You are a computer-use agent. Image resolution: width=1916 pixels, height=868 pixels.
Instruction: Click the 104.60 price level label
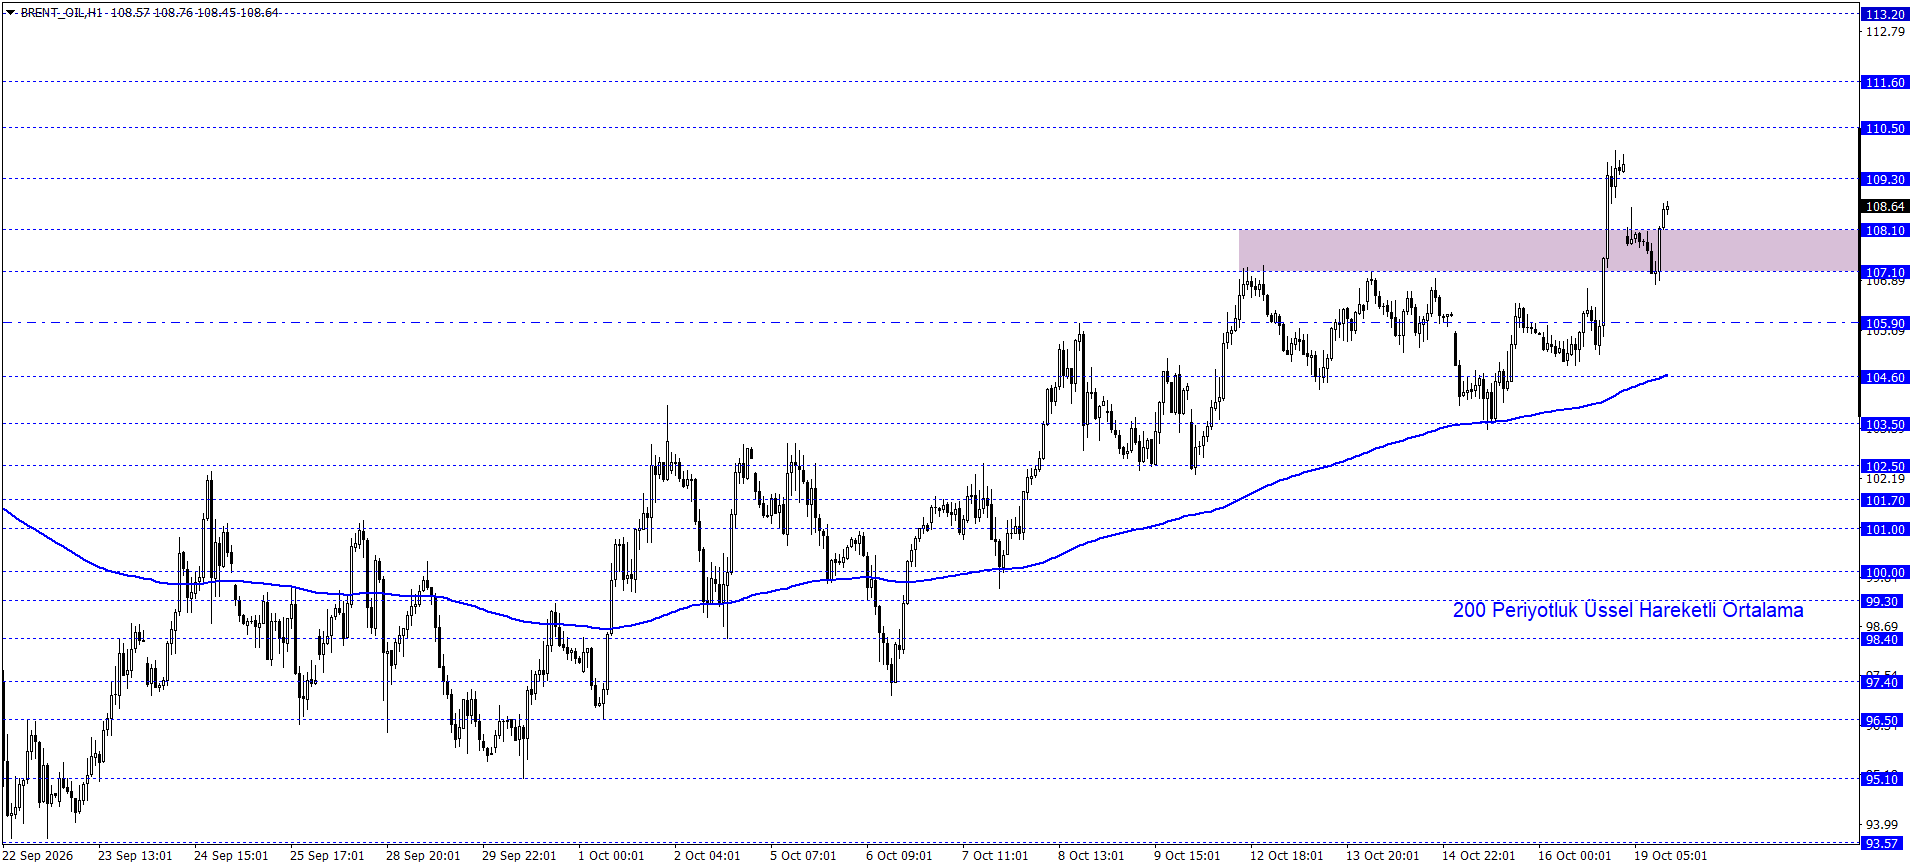[1884, 377]
